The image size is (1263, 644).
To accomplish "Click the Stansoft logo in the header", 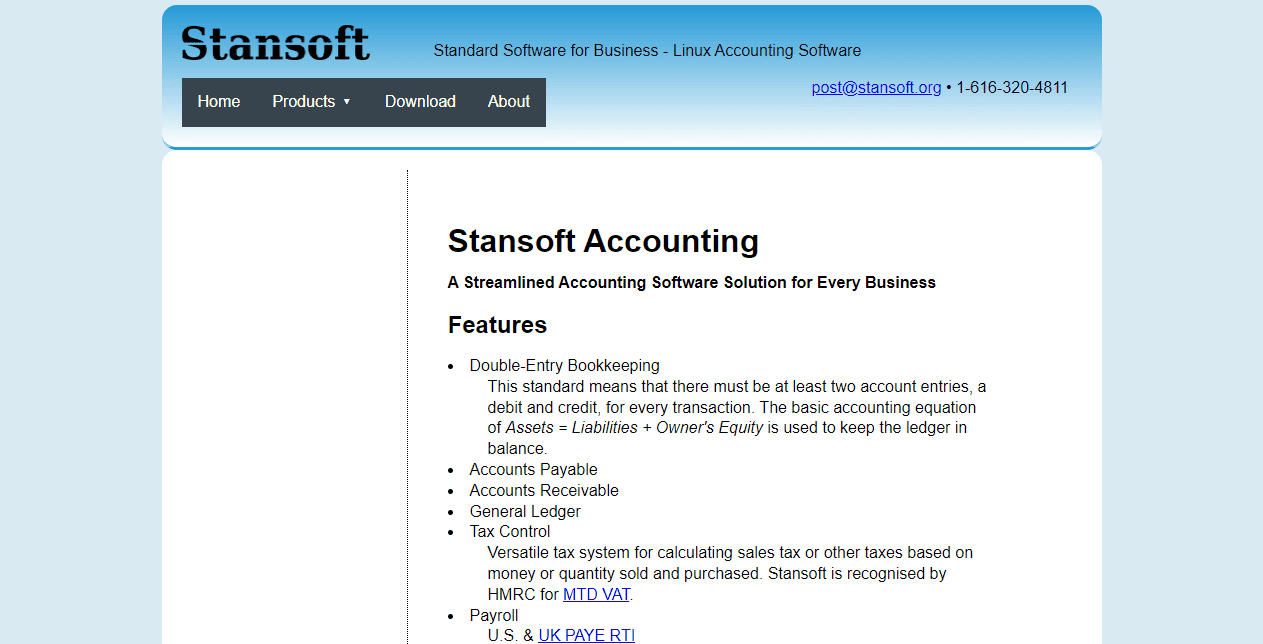I will [276, 43].
